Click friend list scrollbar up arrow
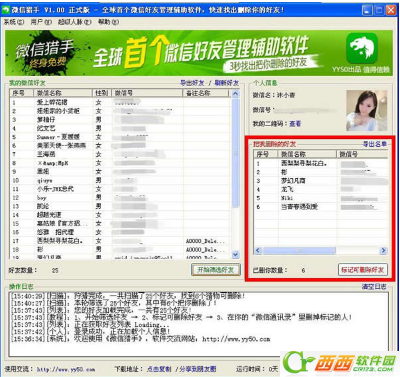The height and width of the screenshot is (377, 400). [x=235, y=94]
